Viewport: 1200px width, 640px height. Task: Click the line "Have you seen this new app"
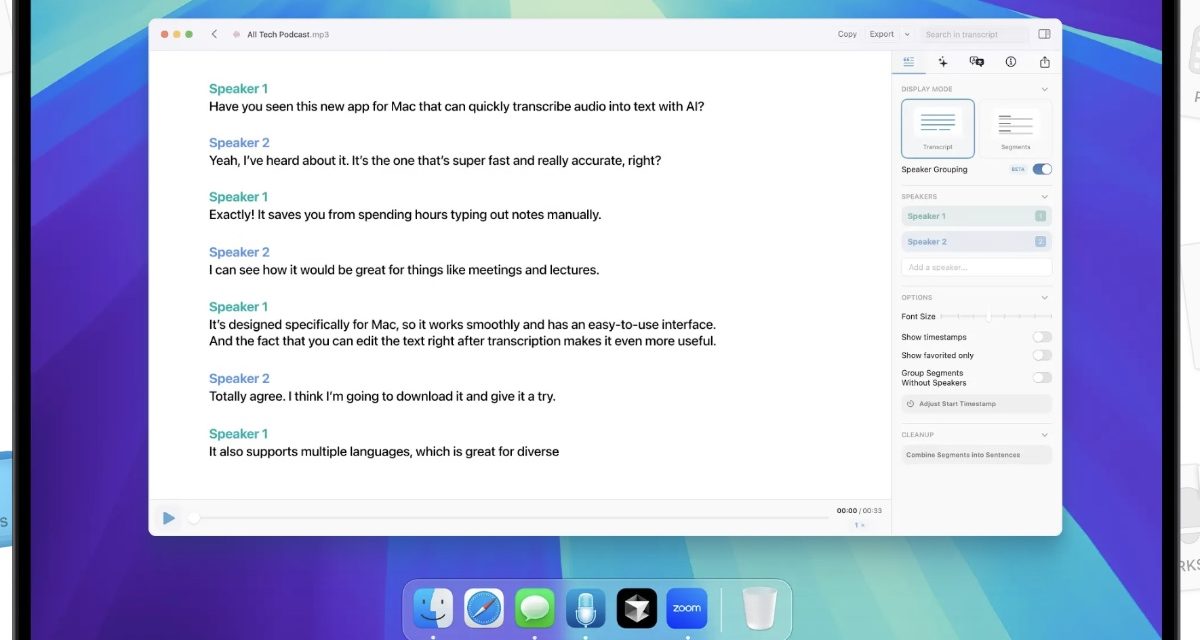[x=456, y=106]
